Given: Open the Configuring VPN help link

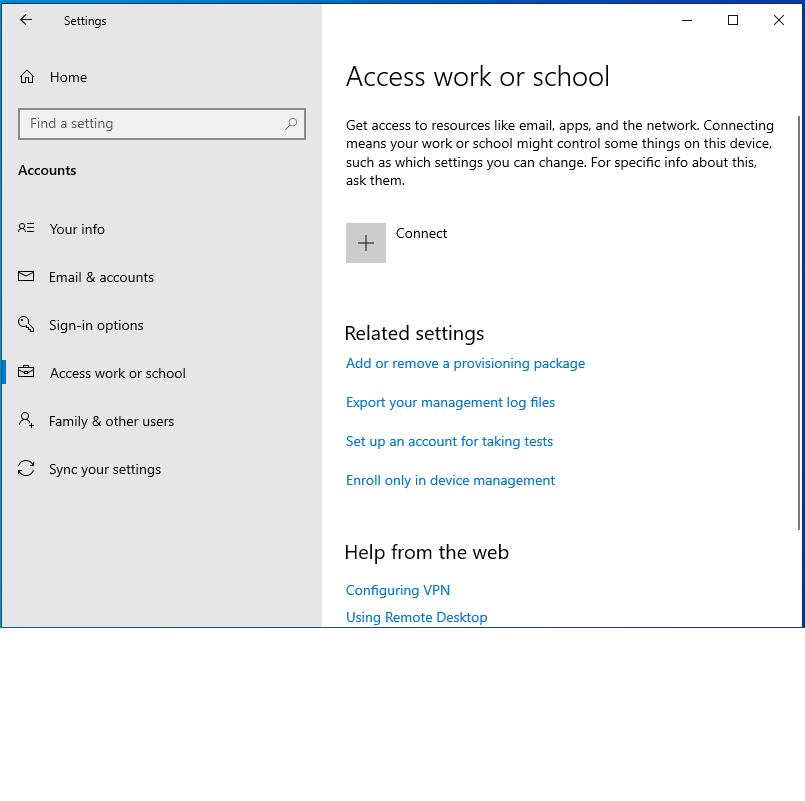Looking at the screenshot, I should pyautogui.click(x=397, y=590).
